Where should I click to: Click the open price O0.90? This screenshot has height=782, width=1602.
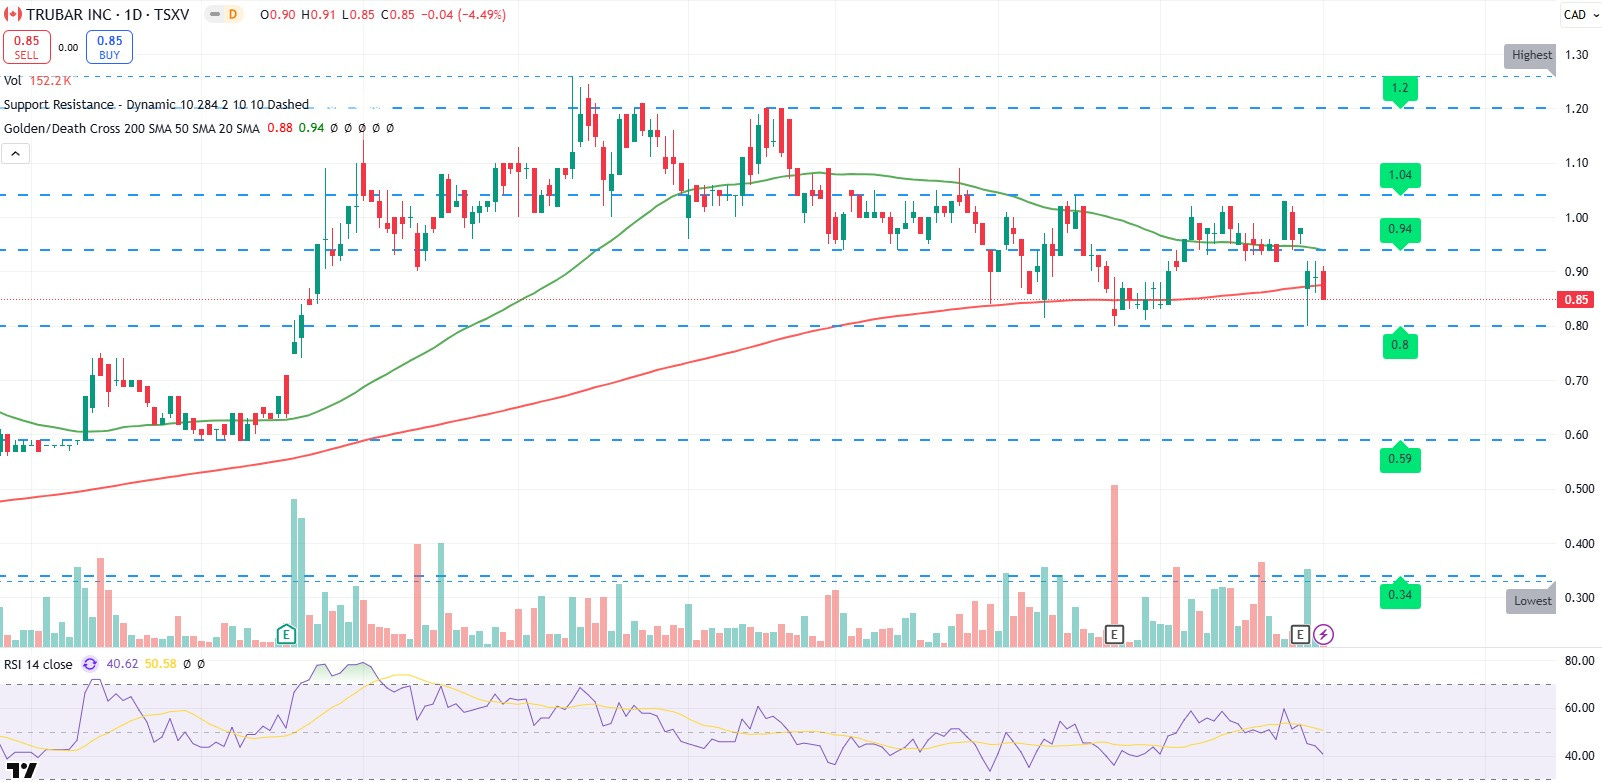click(x=277, y=15)
